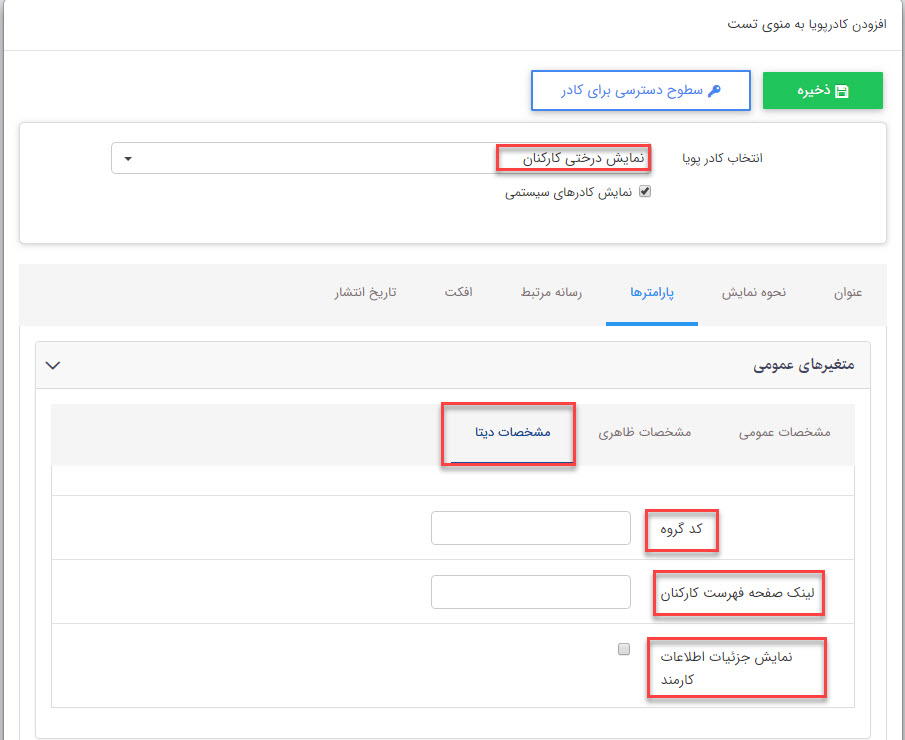Image resolution: width=905 pixels, height=740 pixels.
Task: Select the مشخصات عمومی sub-tab
Action: (785, 433)
